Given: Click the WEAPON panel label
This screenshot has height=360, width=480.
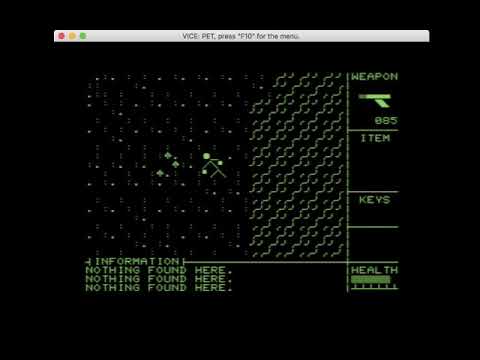Looking at the screenshot, I should (374, 76).
